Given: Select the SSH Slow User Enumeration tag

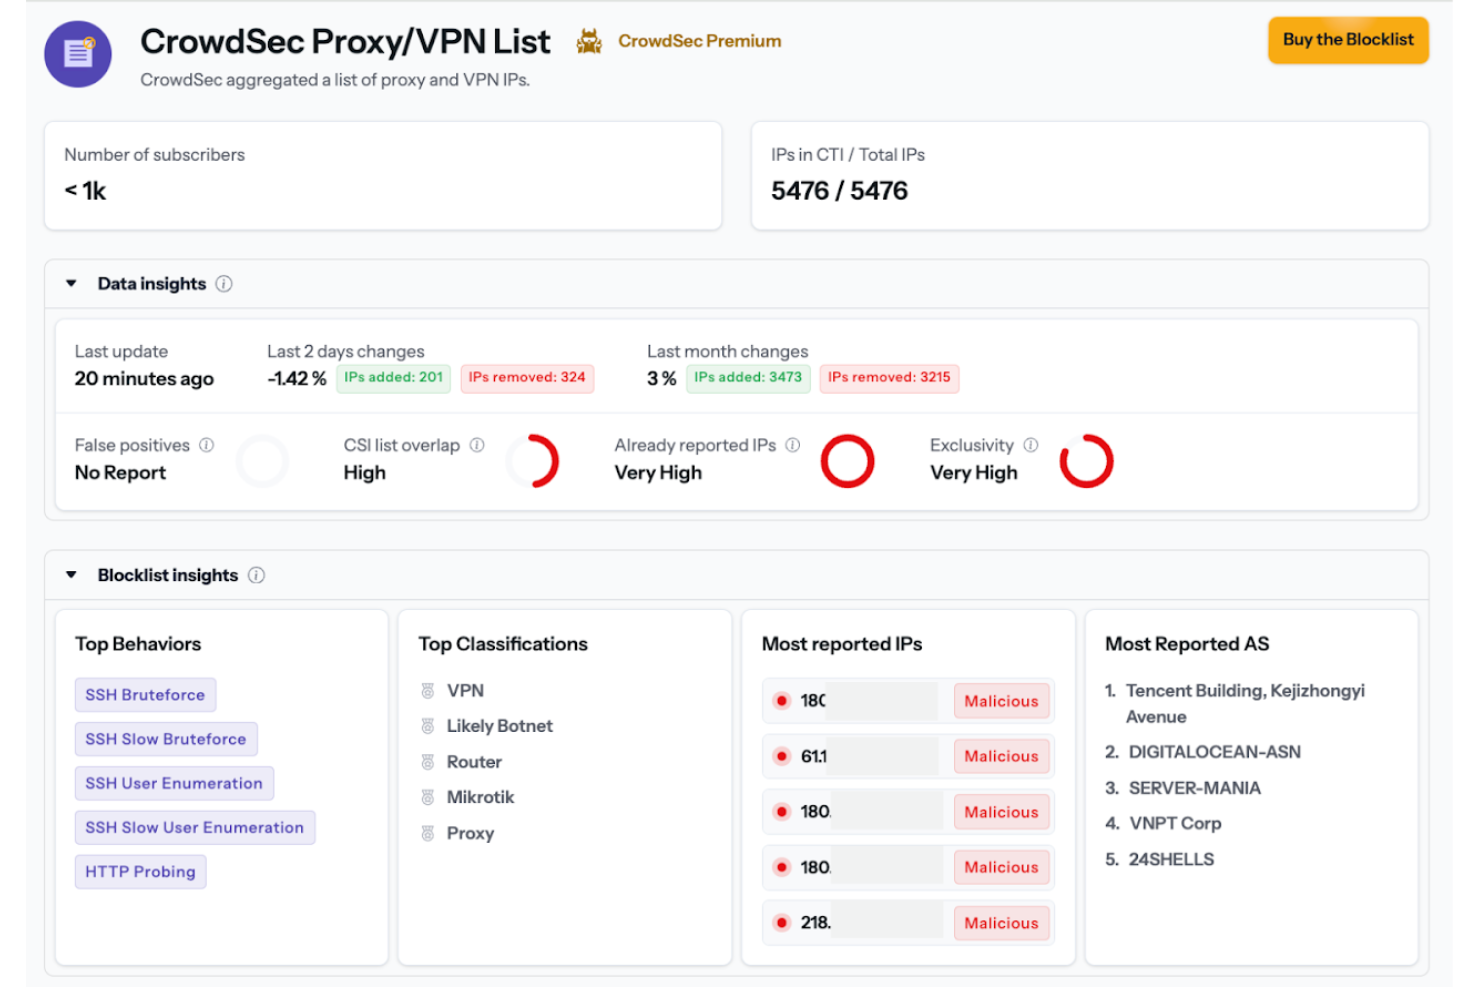Looking at the screenshot, I should click(195, 827).
